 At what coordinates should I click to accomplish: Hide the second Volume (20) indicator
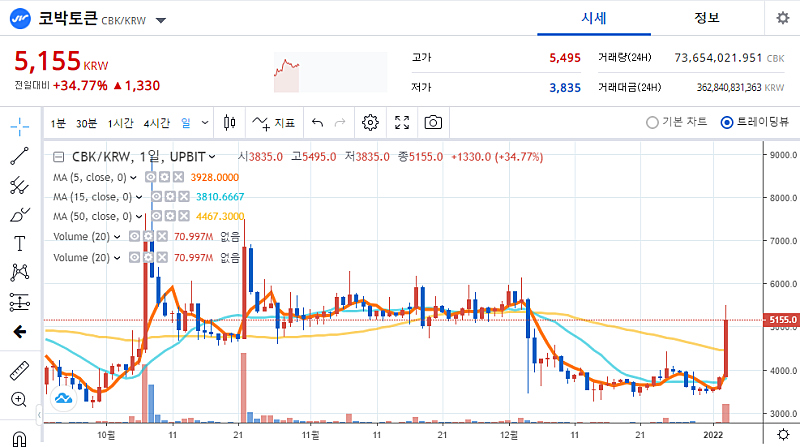(x=134, y=257)
